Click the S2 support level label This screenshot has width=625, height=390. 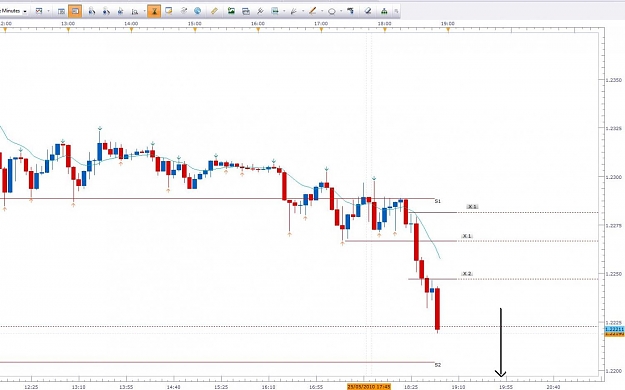(438, 365)
